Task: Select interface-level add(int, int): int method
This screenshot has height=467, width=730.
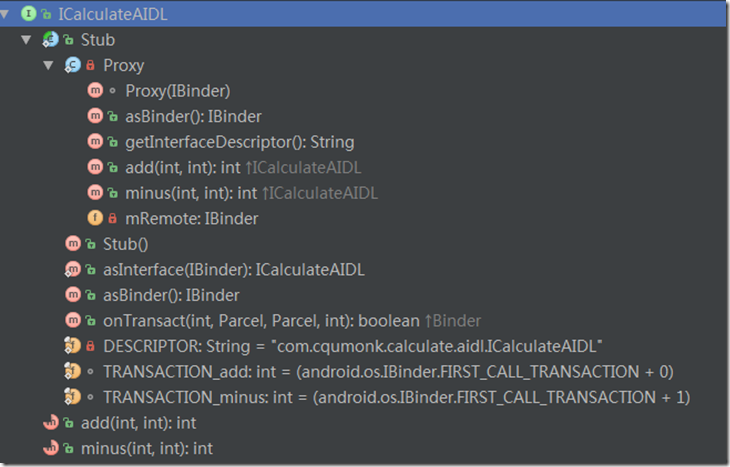Action: [x=139, y=422]
